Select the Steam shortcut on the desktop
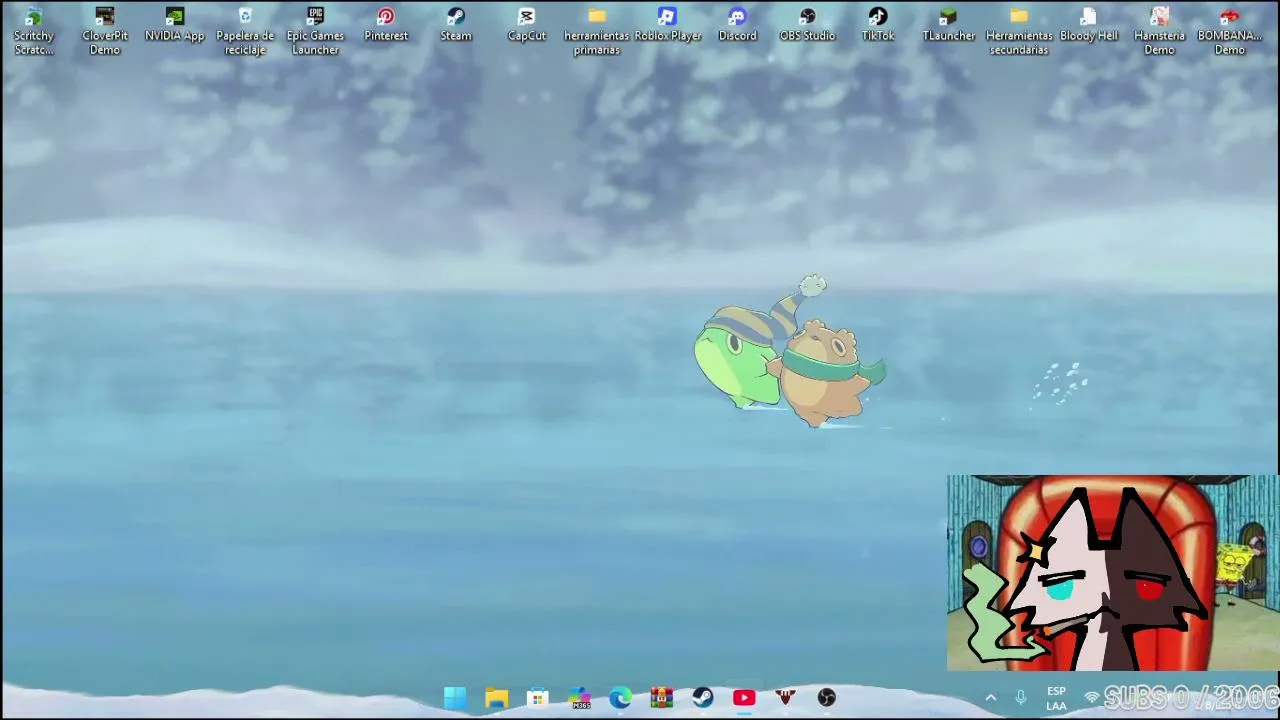This screenshot has height=720, width=1280. [x=456, y=25]
